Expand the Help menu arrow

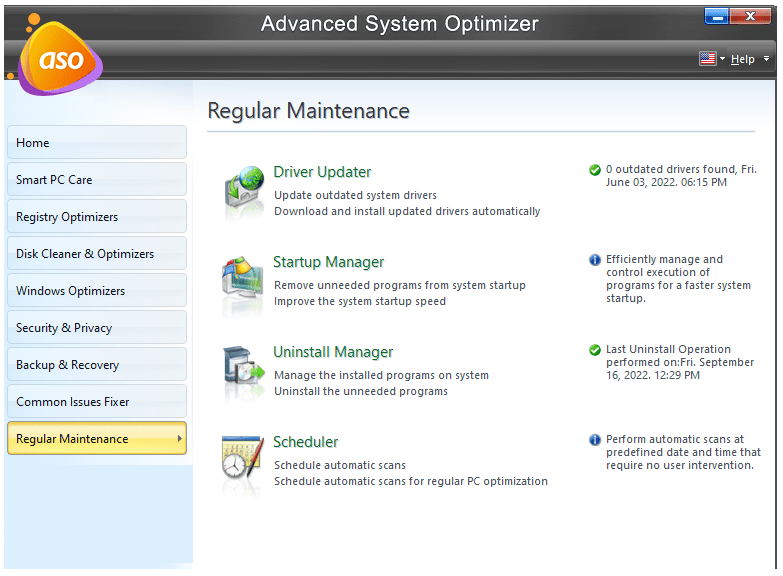766,58
